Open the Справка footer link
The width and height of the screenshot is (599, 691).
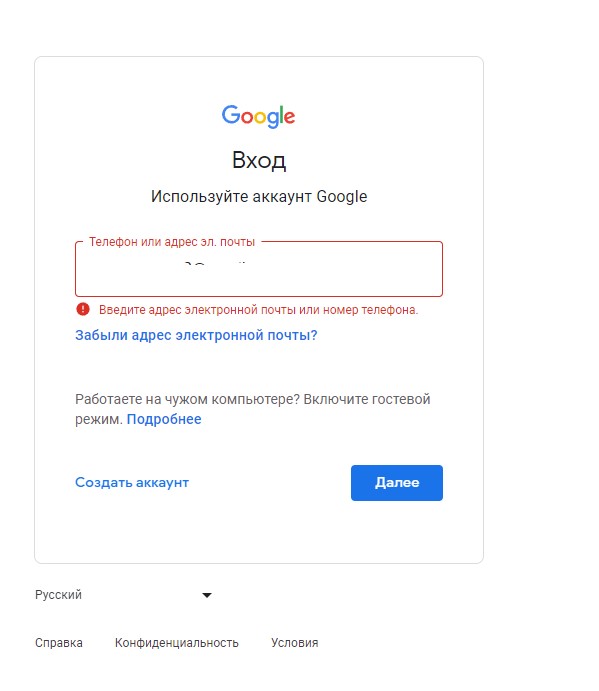coord(59,643)
